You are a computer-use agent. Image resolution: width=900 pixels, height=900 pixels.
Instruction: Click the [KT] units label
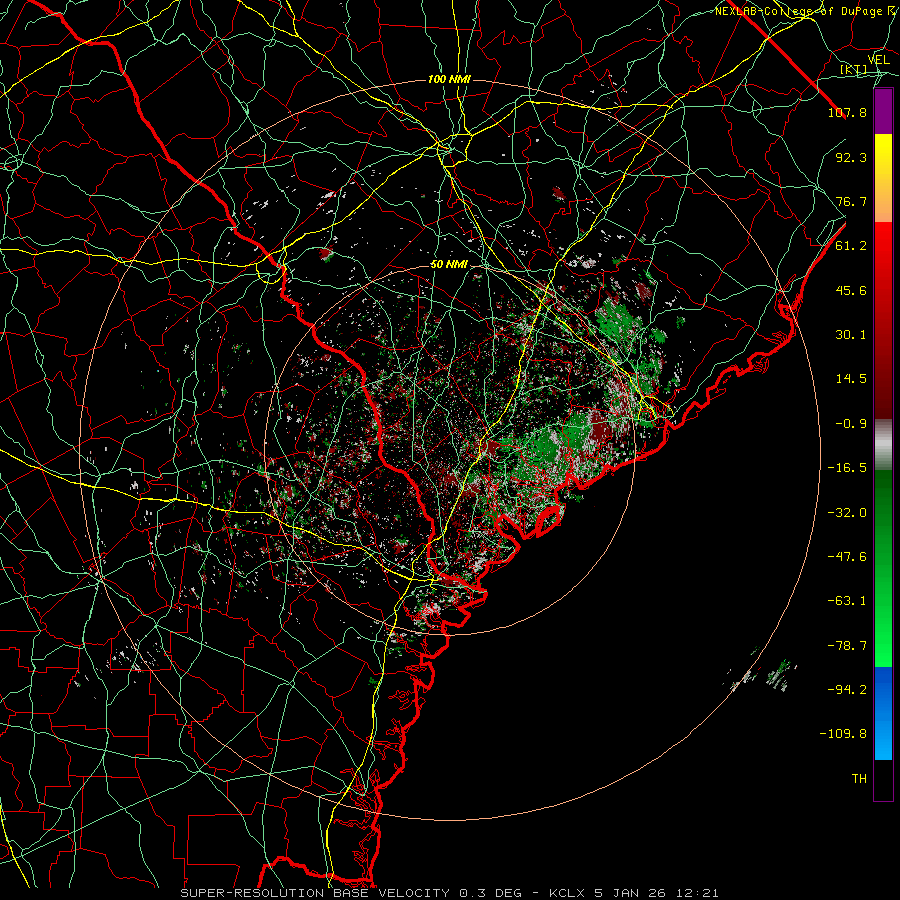tap(854, 69)
